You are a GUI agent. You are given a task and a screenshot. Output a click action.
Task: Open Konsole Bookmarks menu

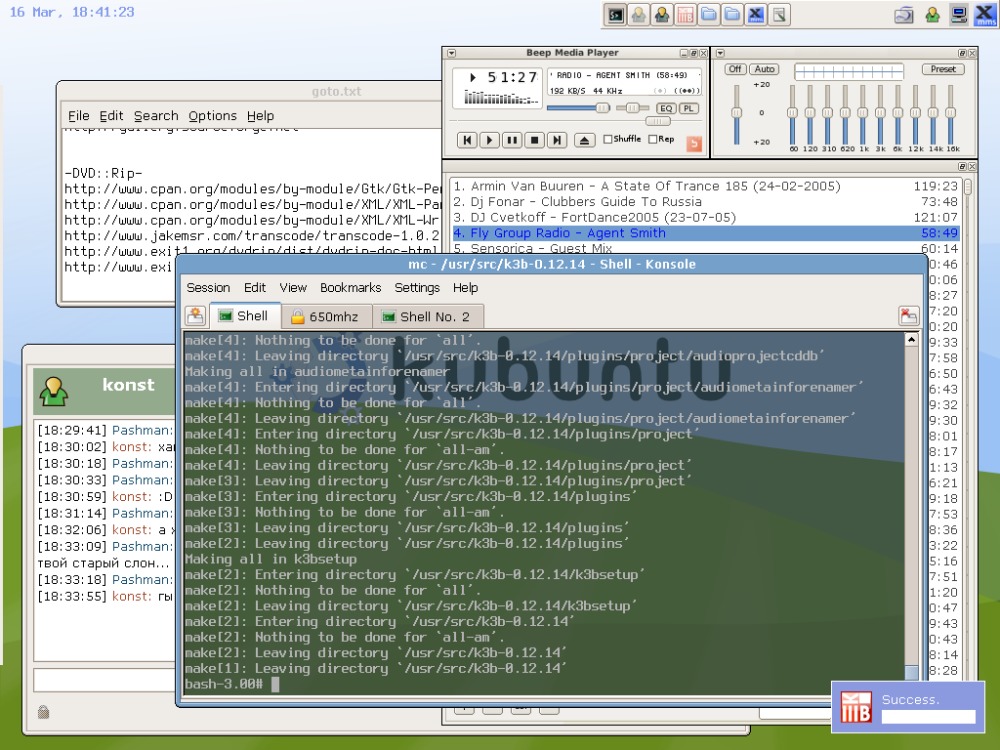point(350,288)
